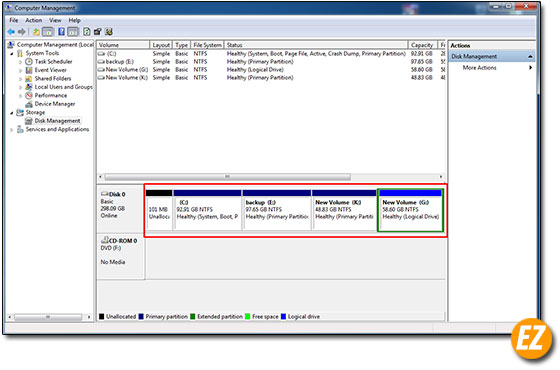Open the More Actions submenu arrow
The width and height of the screenshot is (560, 370).
tap(530, 68)
